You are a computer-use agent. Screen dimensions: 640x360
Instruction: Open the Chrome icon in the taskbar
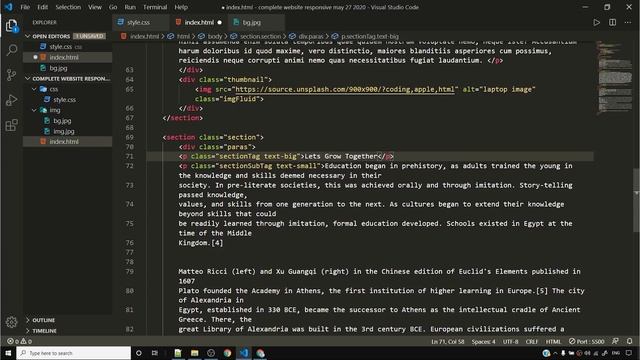(227, 353)
